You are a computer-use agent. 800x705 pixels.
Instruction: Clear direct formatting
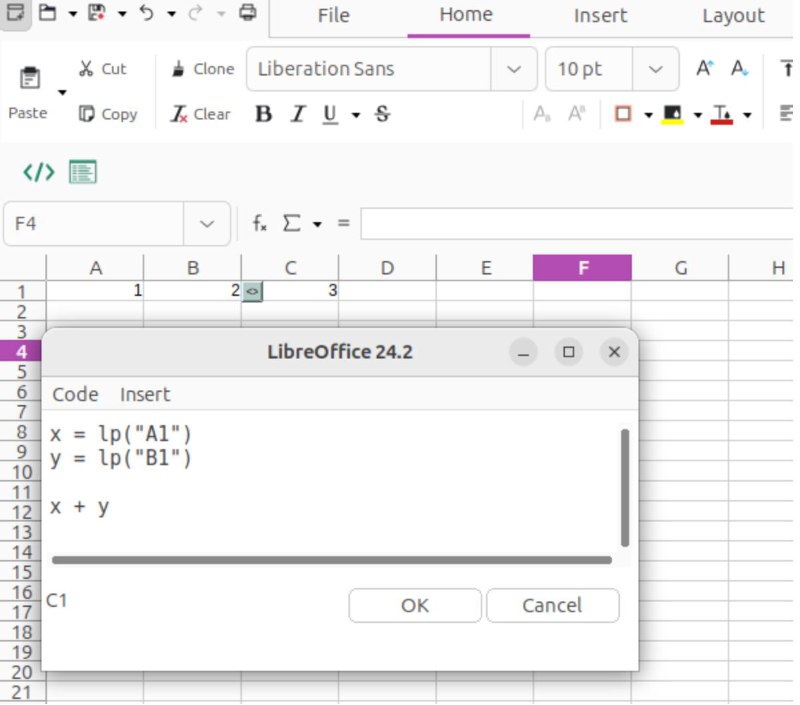pyautogui.click(x=201, y=114)
